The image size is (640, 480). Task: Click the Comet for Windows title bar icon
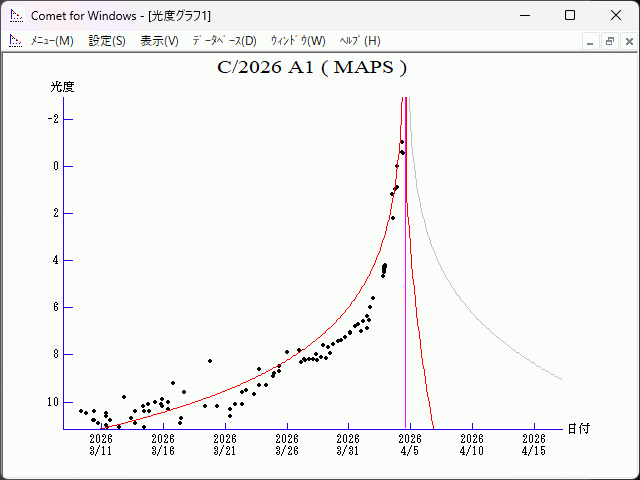point(15,15)
